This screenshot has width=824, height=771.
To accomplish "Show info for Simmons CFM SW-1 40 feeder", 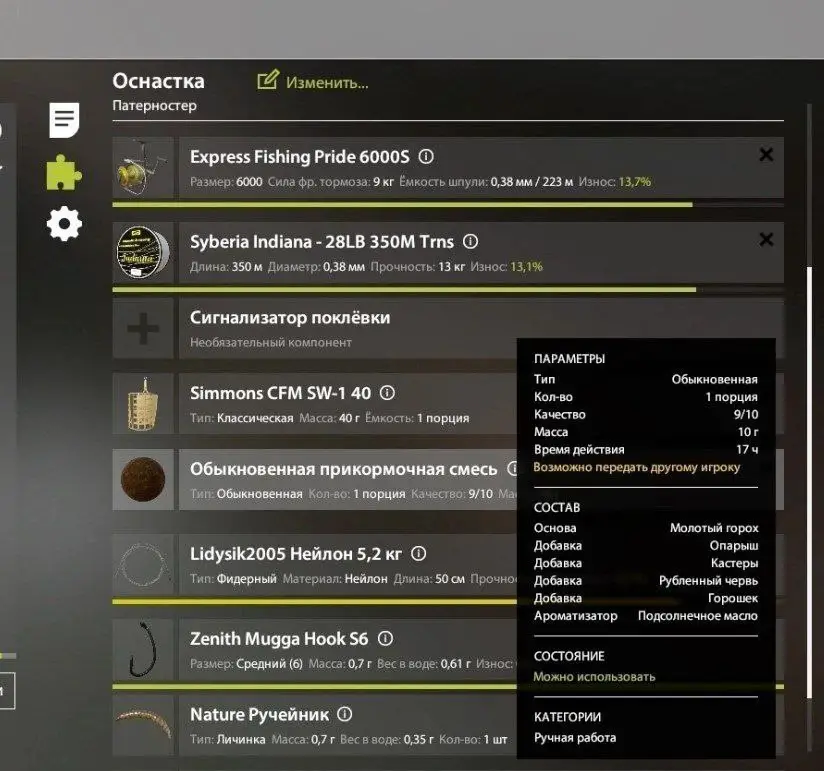I will pyautogui.click(x=387, y=393).
